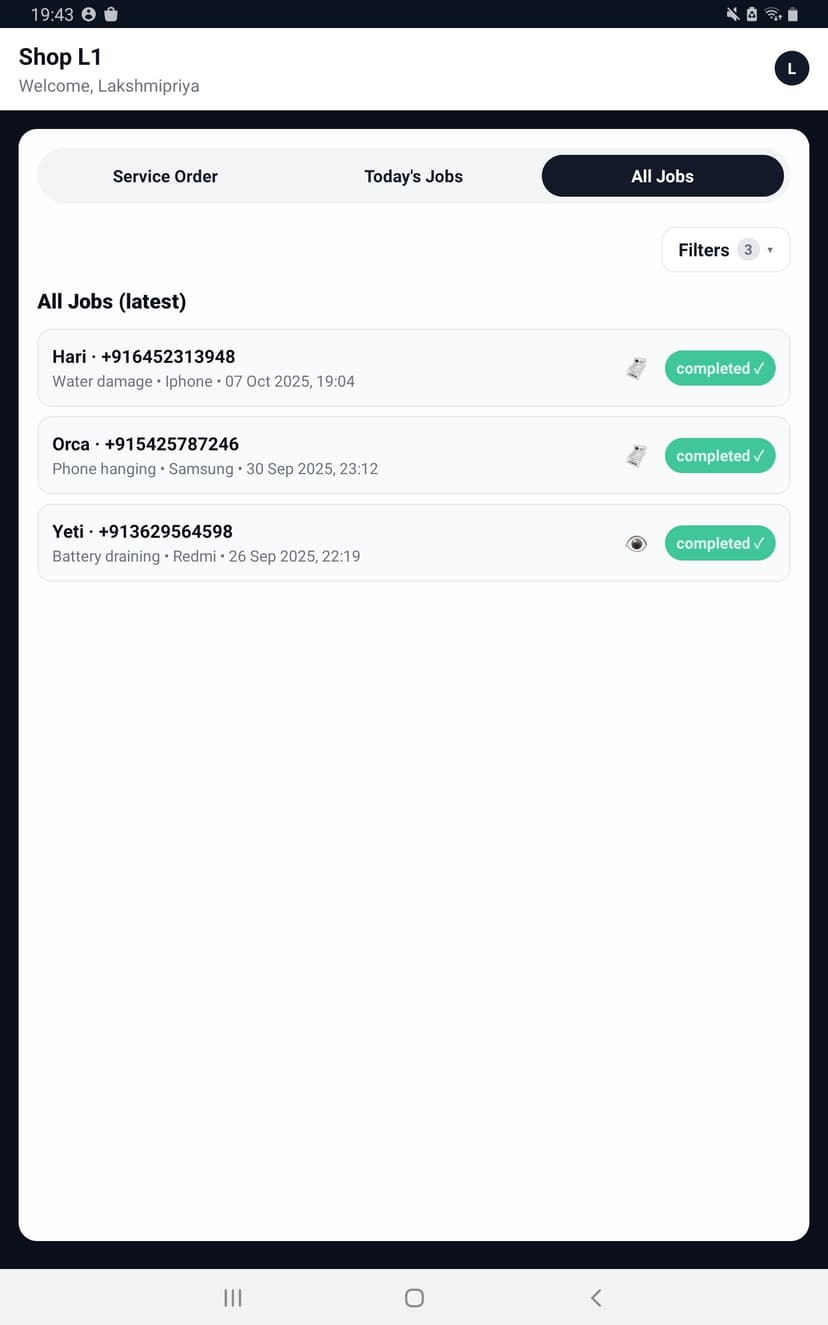
Task: Select the Yeti battery draining job card
Action: [300, 543]
